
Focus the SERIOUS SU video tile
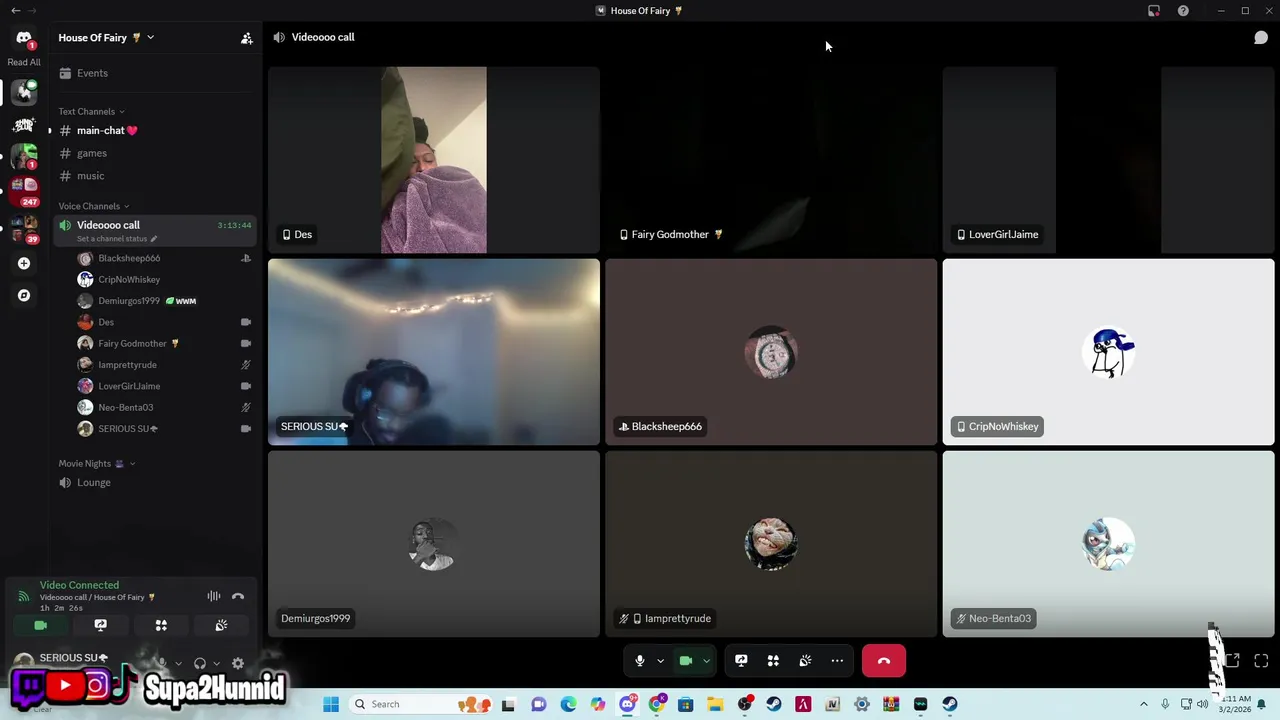(434, 352)
